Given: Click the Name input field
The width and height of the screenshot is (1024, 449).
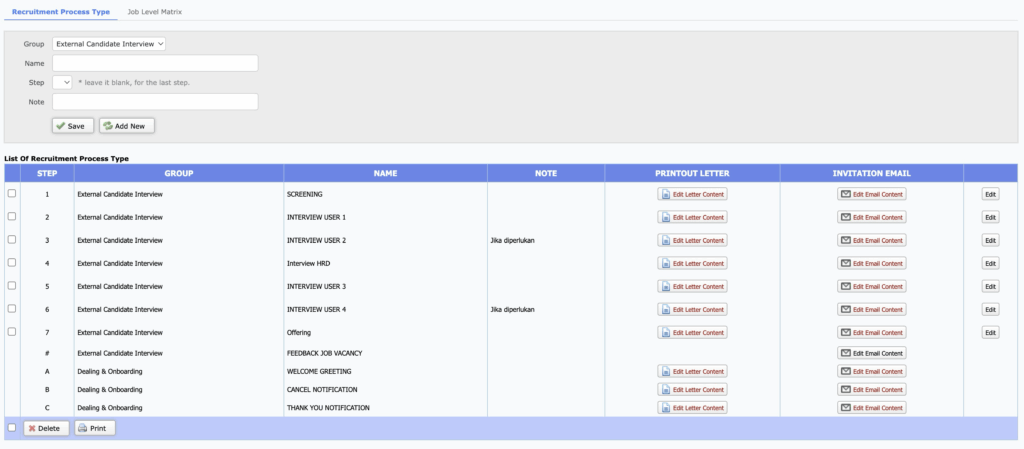Looking at the screenshot, I should 155,63.
